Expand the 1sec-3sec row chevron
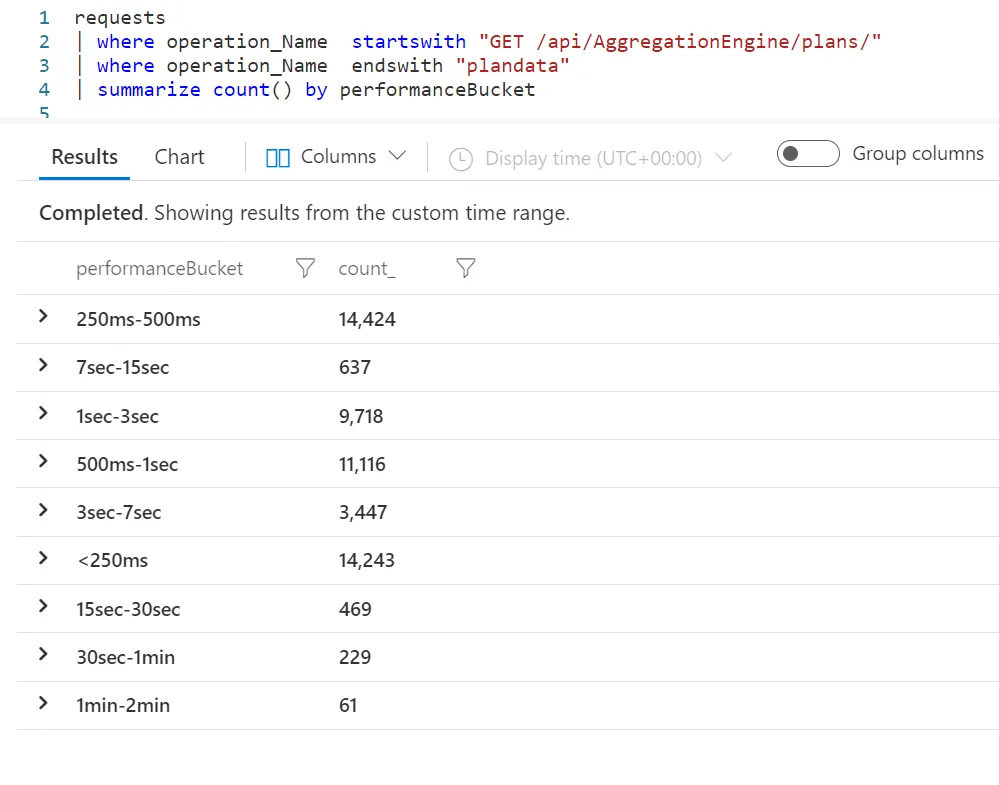Image resolution: width=999 pixels, height=785 pixels. tap(43, 414)
